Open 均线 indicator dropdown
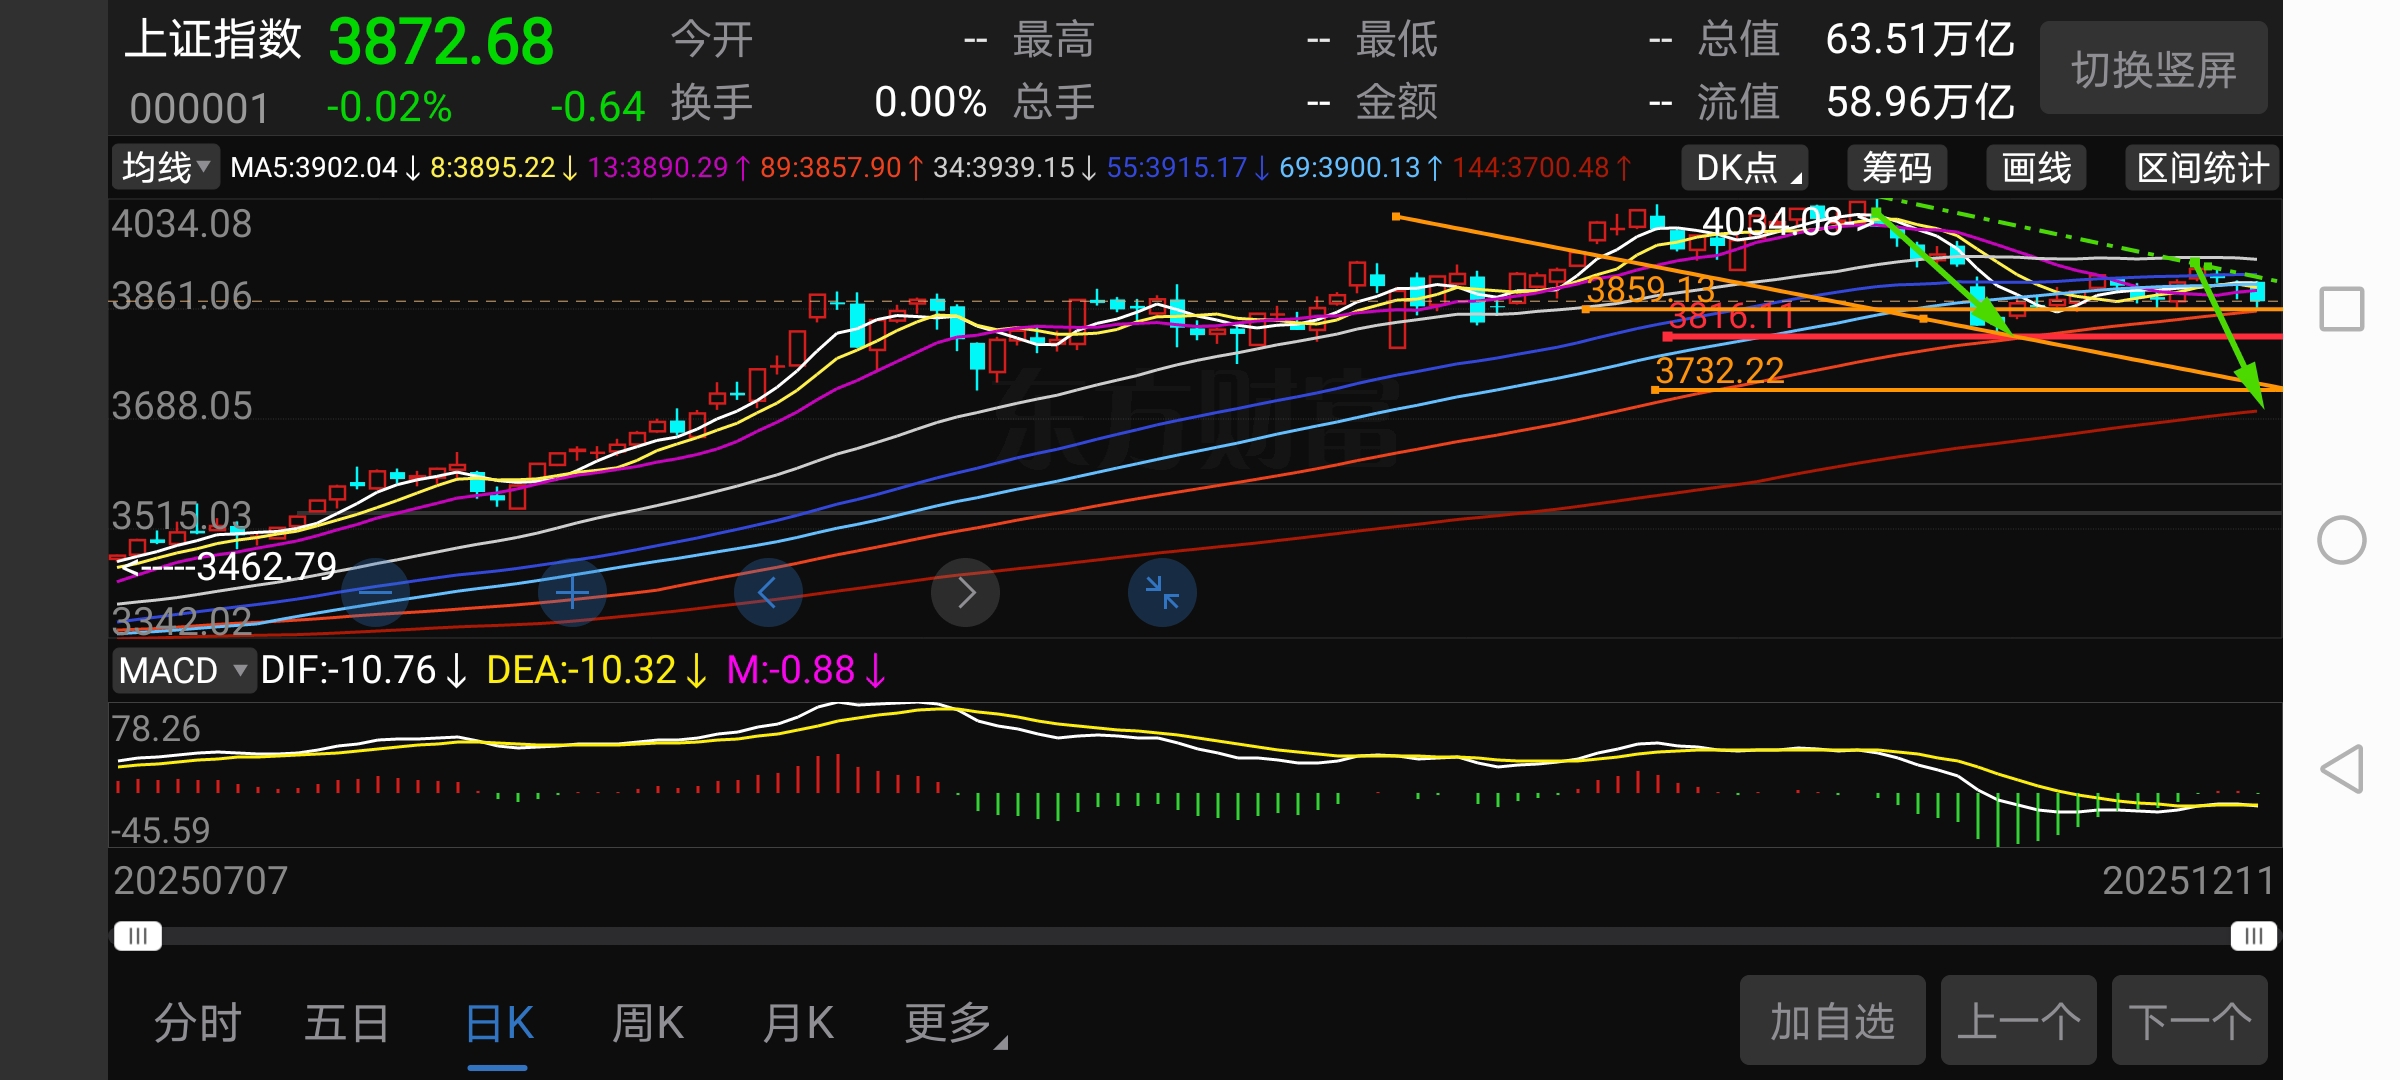2400x1080 pixels. coord(166,167)
